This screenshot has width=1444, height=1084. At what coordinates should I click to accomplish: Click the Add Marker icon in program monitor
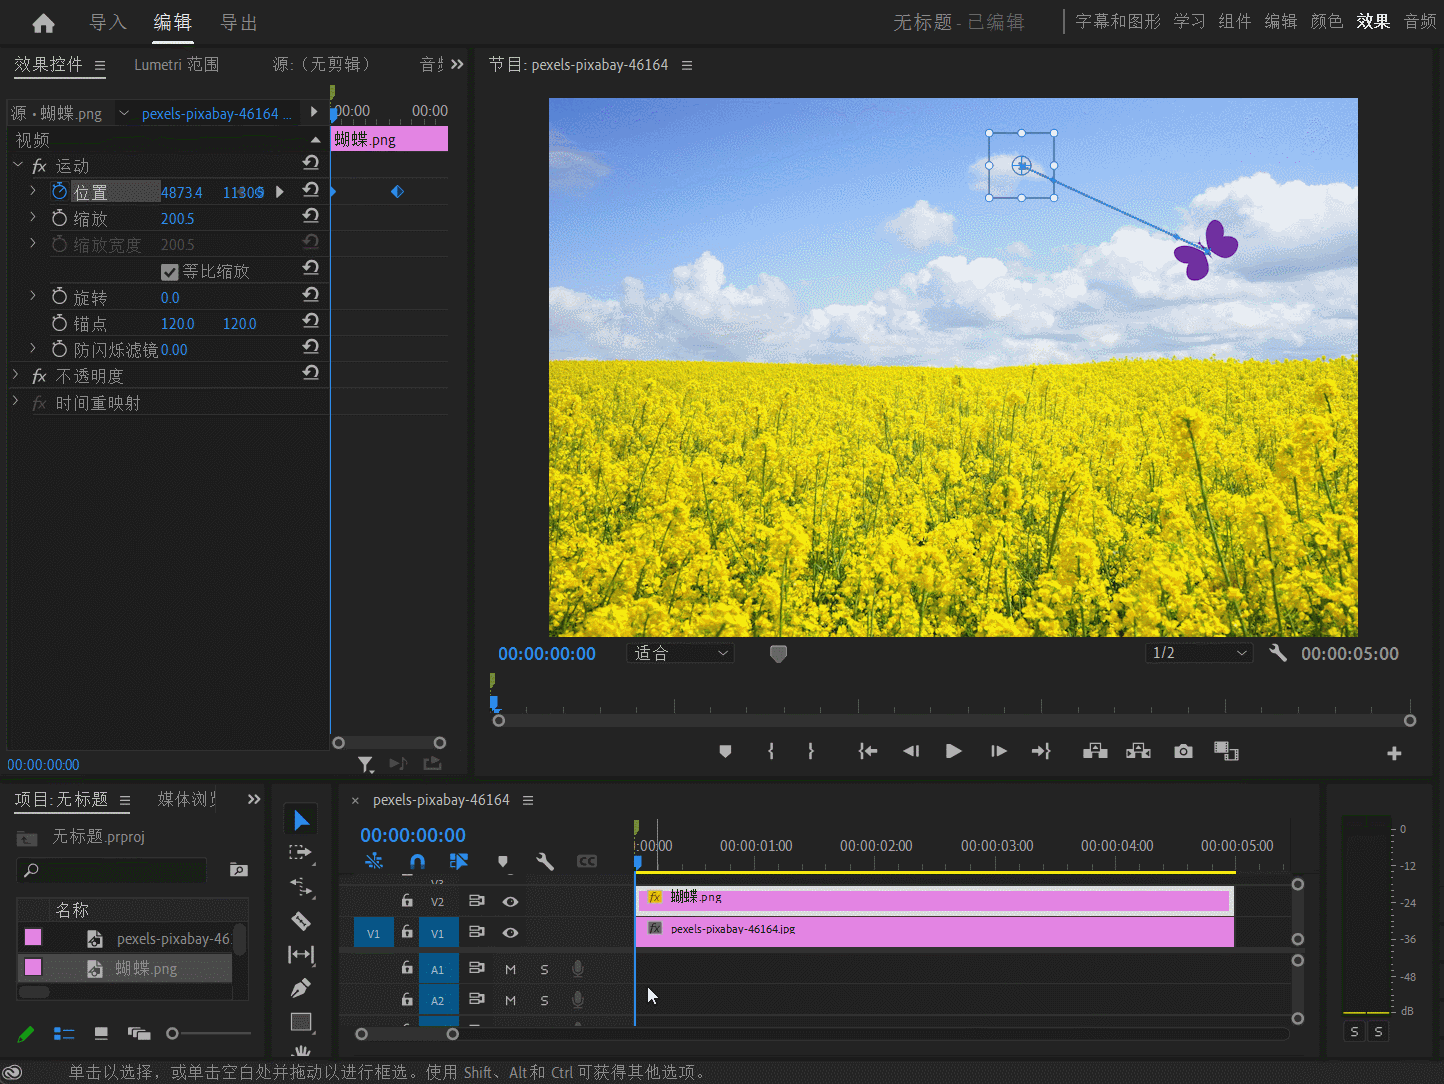(x=725, y=751)
